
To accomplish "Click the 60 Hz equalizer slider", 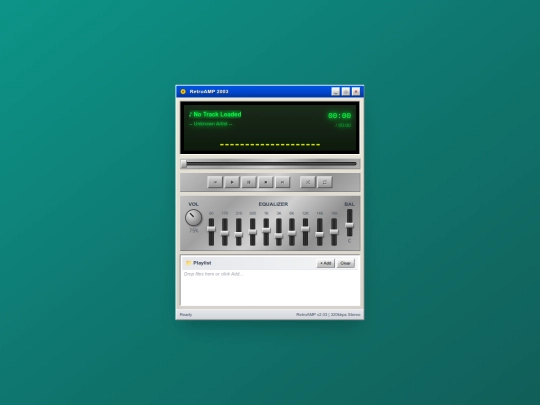I will [211, 232].
